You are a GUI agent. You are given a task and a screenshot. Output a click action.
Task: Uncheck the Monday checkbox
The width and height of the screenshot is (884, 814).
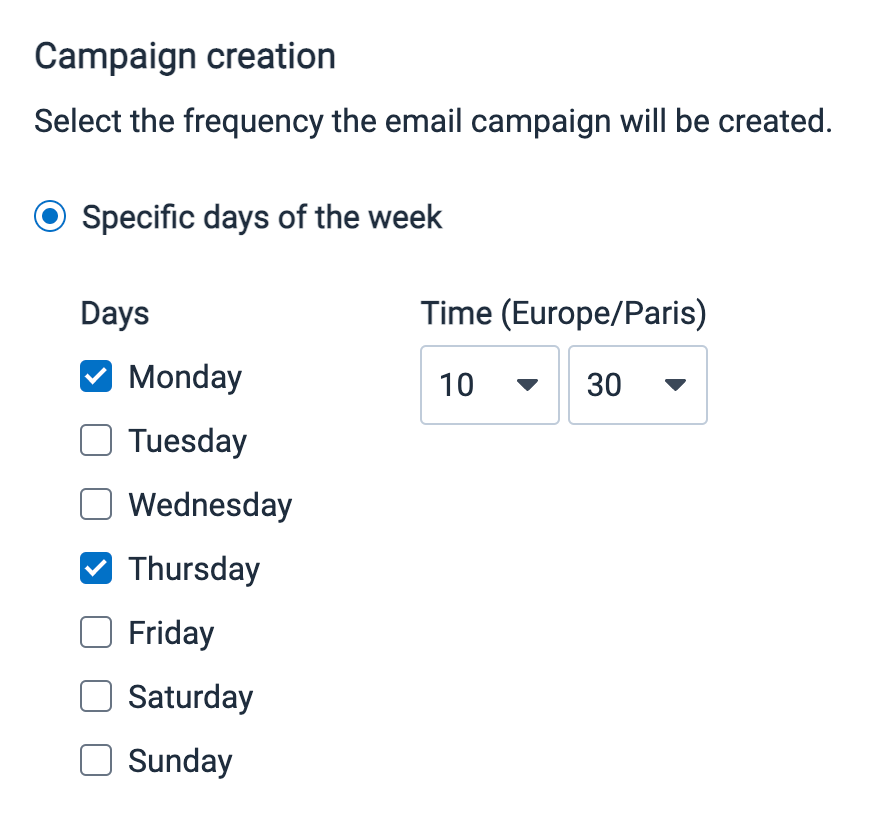click(x=96, y=377)
